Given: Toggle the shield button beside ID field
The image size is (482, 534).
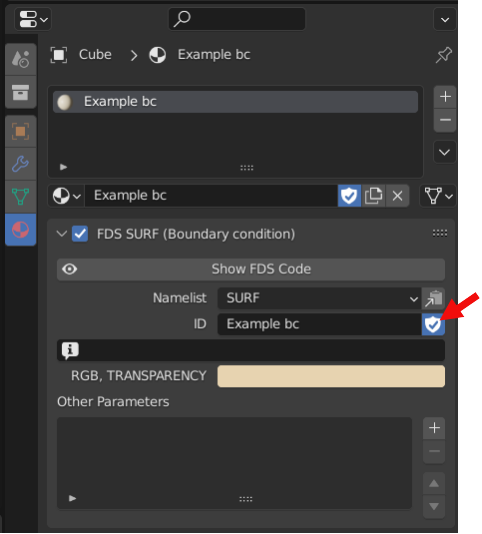Looking at the screenshot, I should (x=433, y=324).
